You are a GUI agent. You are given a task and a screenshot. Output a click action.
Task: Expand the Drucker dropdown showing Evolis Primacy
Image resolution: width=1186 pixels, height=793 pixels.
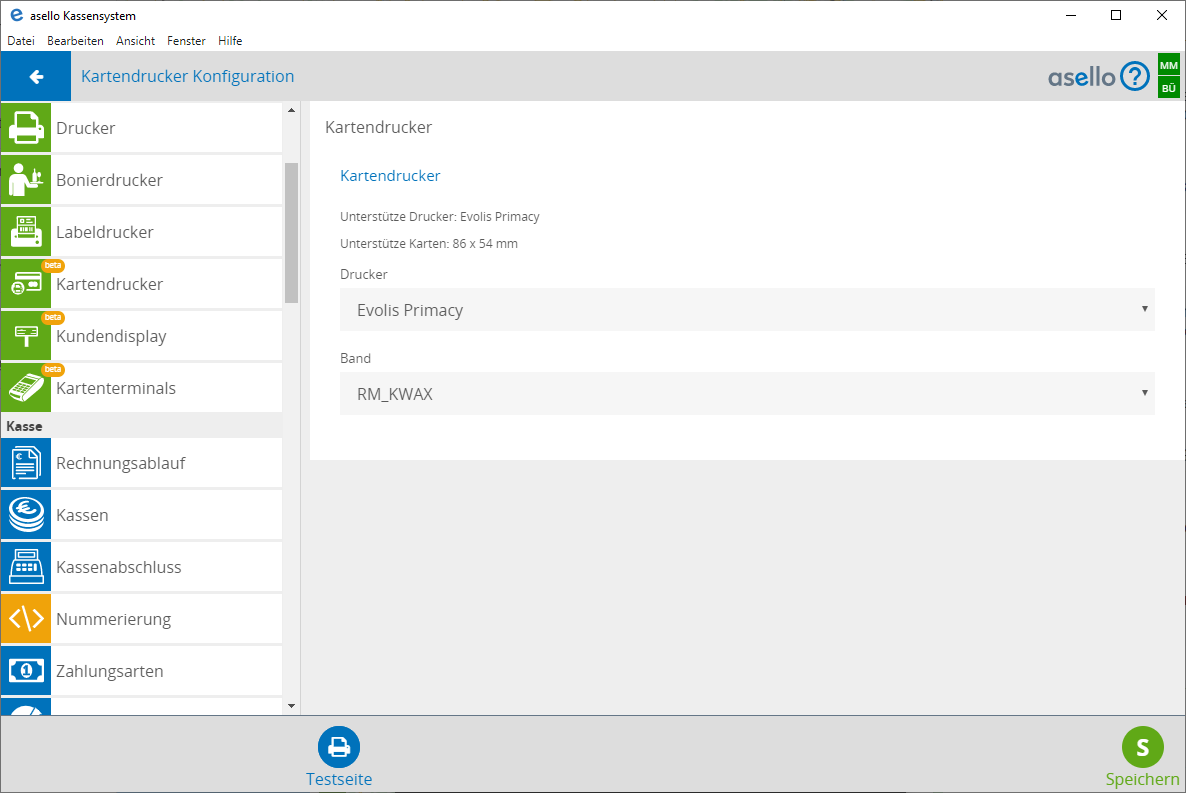tap(747, 310)
